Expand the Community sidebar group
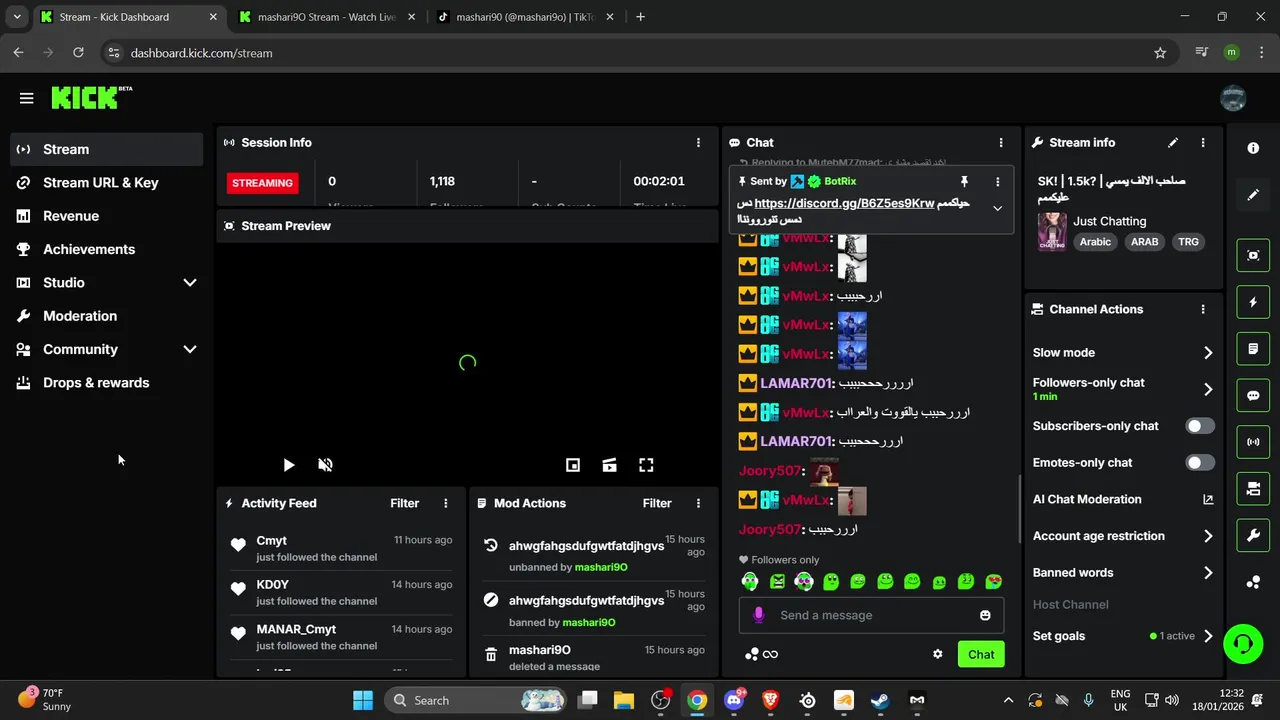The height and width of the screenshot is (720, 1280). click(106, 349)
